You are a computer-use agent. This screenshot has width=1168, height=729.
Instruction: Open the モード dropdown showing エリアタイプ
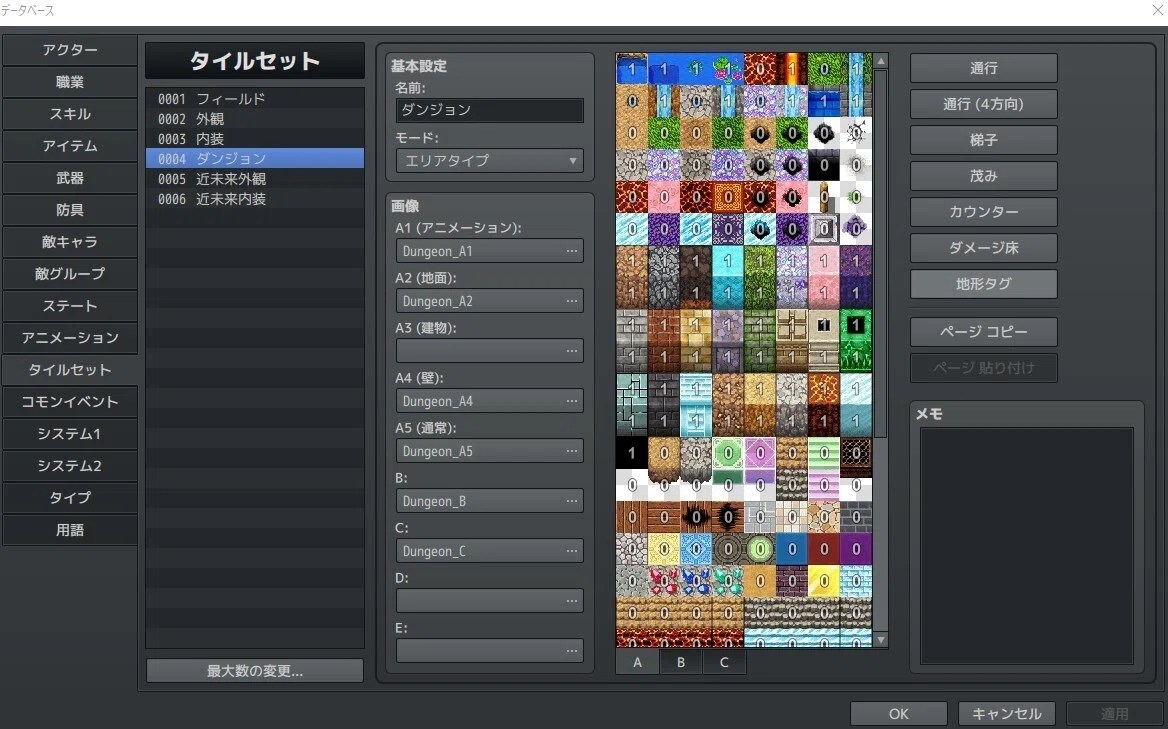point(489,160)
